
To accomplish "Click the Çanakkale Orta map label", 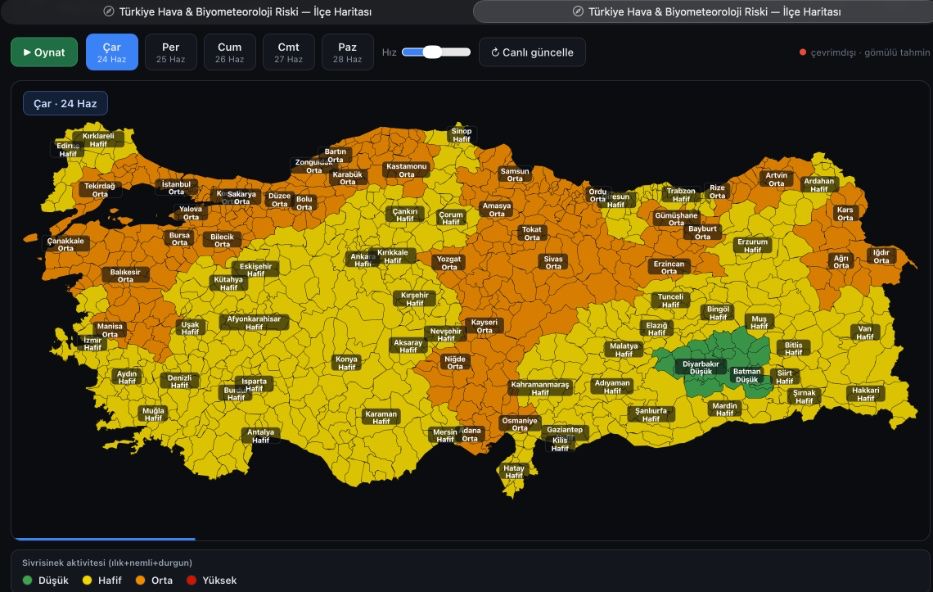I will click(x=65, y=245).
